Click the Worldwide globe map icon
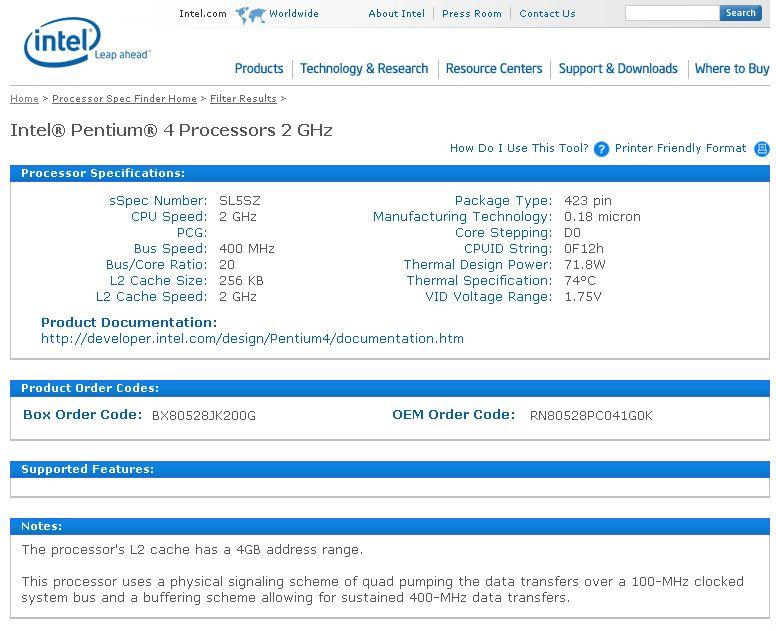 [250, 14]
